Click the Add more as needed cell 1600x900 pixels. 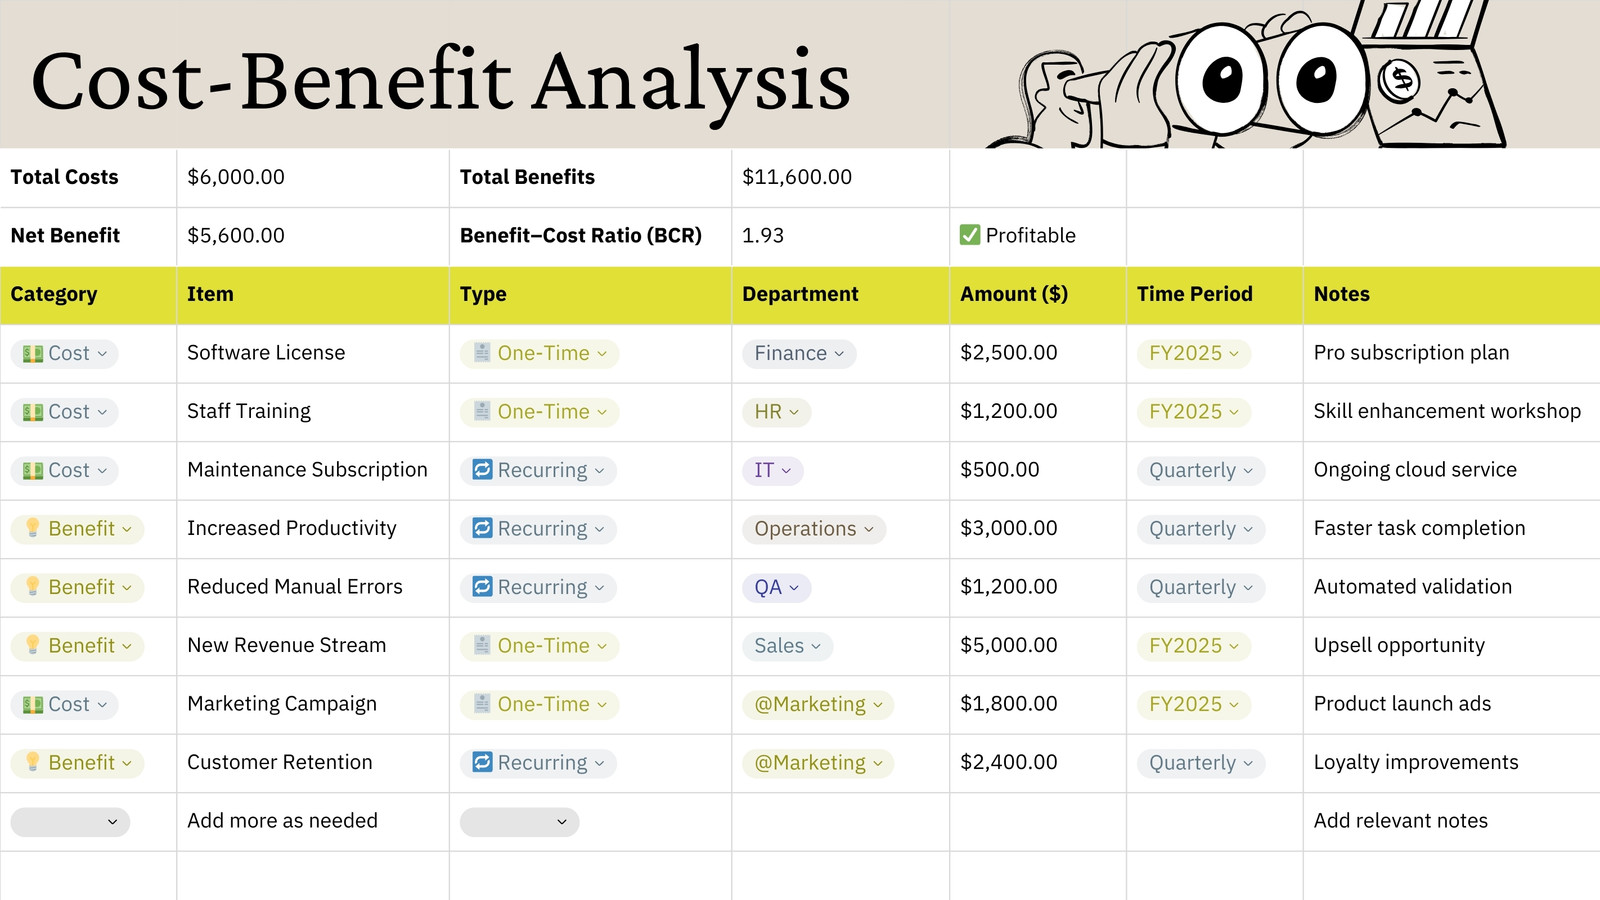click(313, 822)
